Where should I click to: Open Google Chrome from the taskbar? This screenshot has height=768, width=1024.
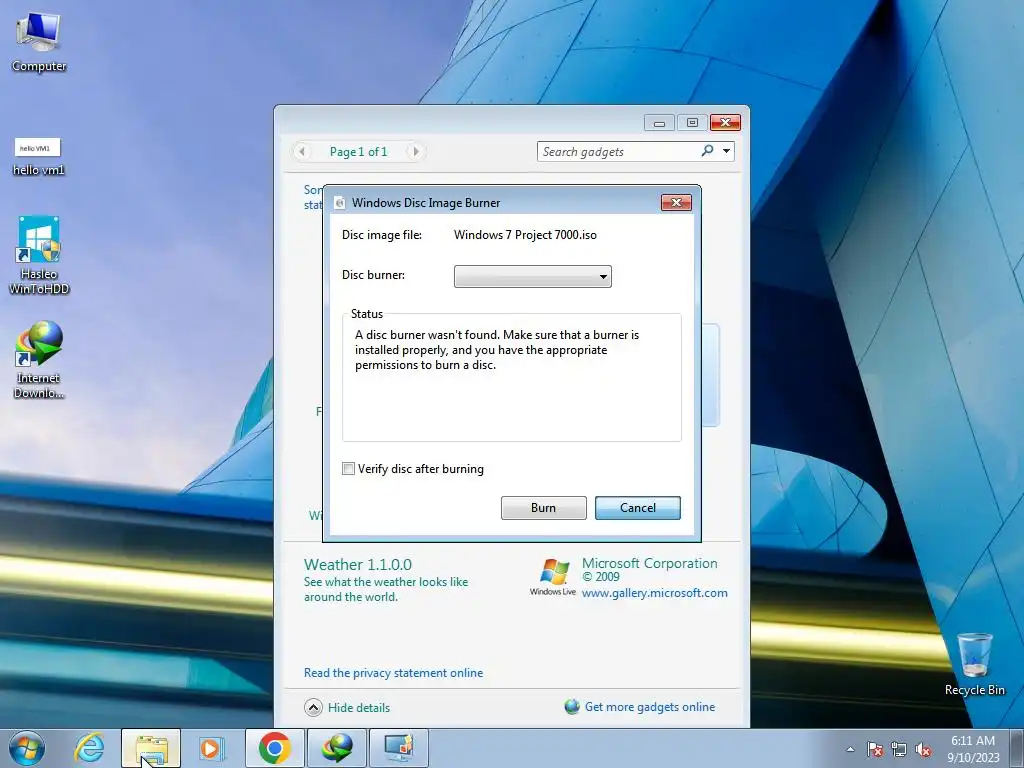274,748
